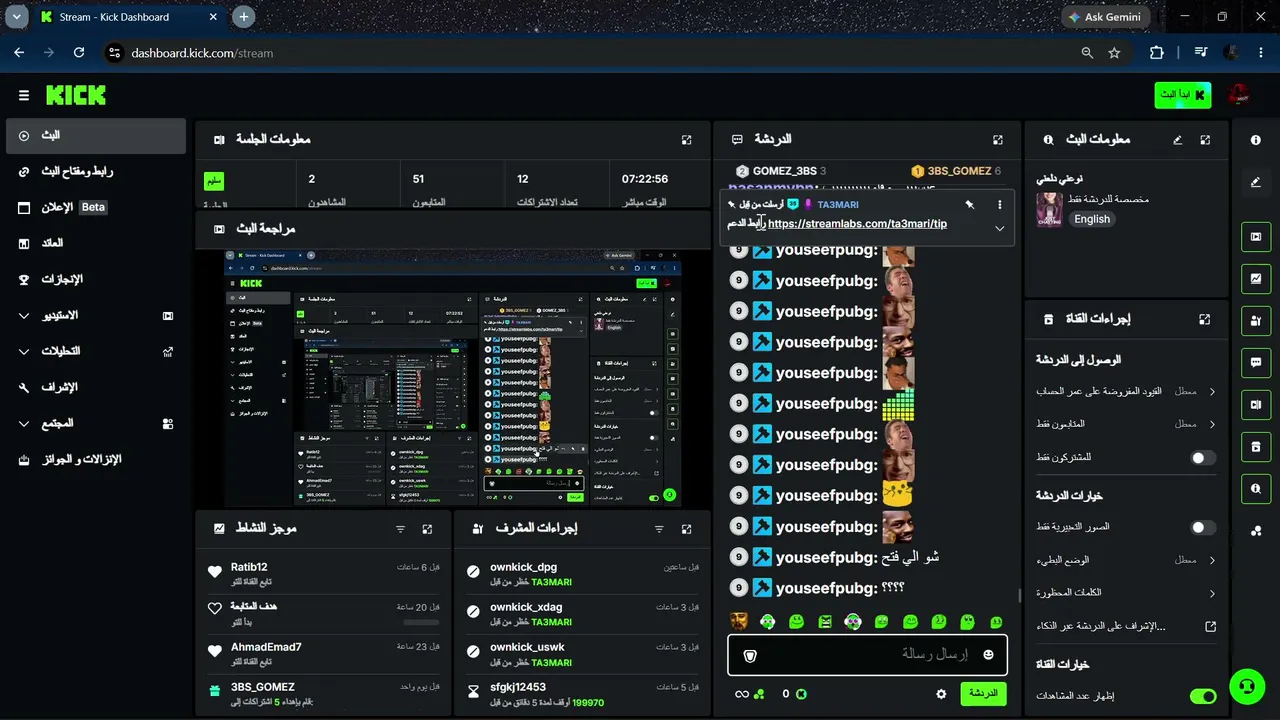Collapse the pinned message with the chevron
Viewport: 1280px width, 720px height.
click(x=999, y=228)
